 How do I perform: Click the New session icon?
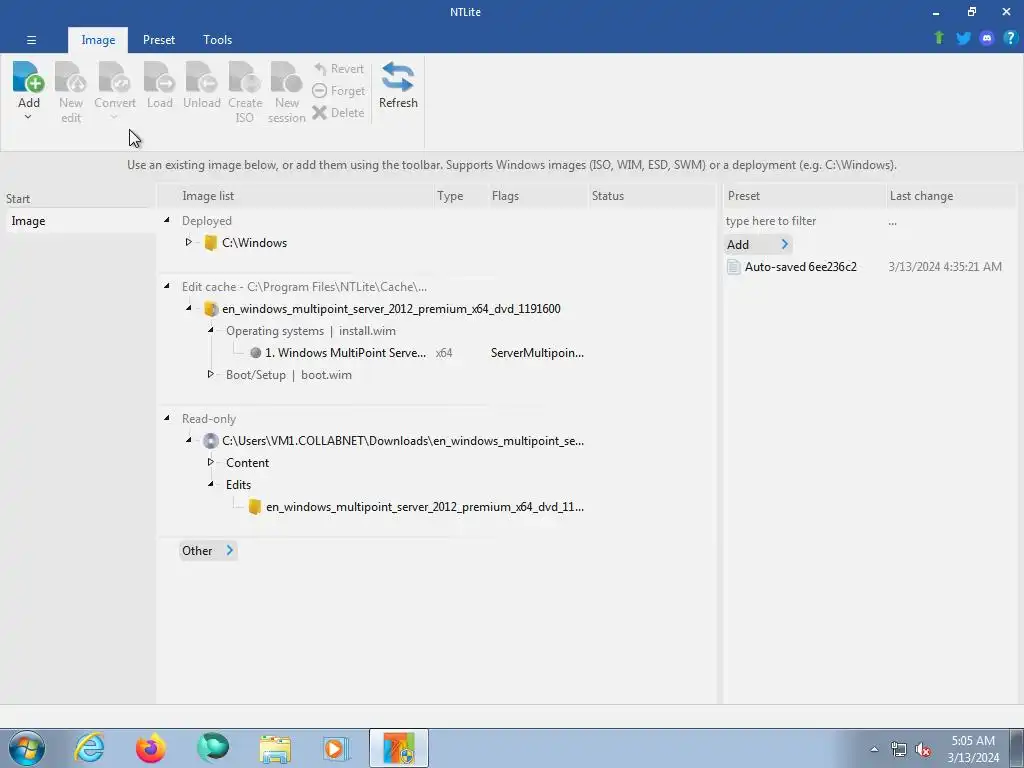click(286, 77)
